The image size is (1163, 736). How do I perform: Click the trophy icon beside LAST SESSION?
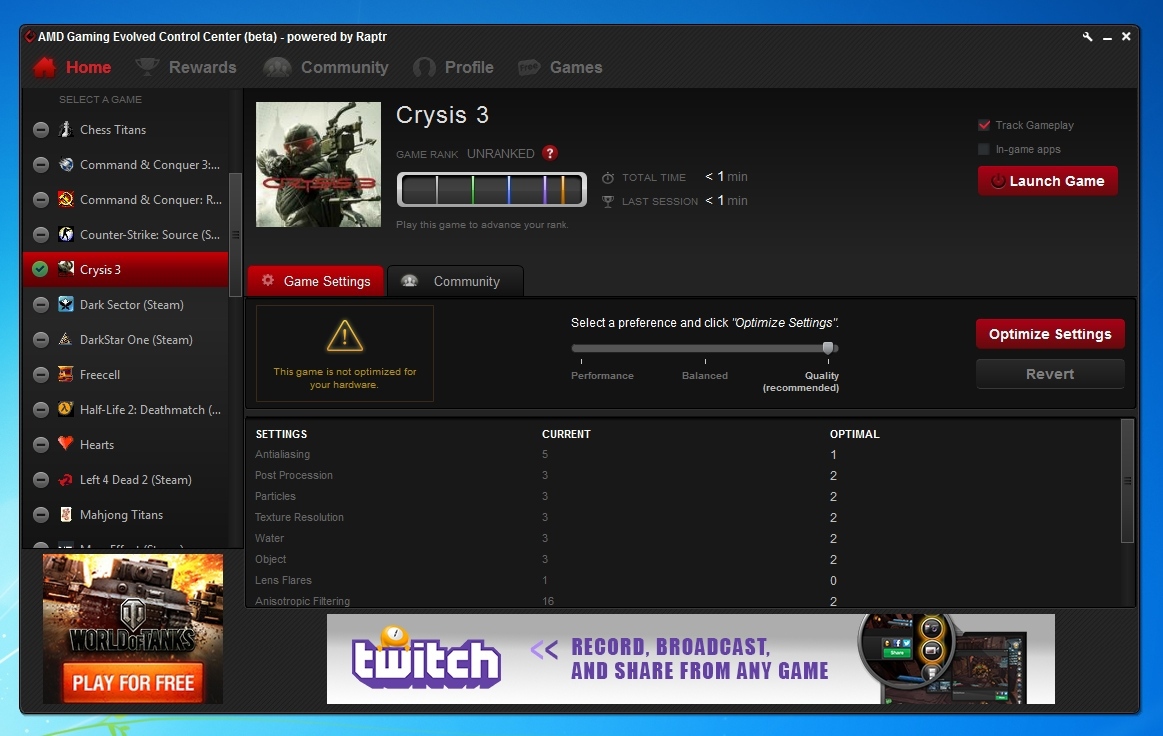click(x=607, y=201)
